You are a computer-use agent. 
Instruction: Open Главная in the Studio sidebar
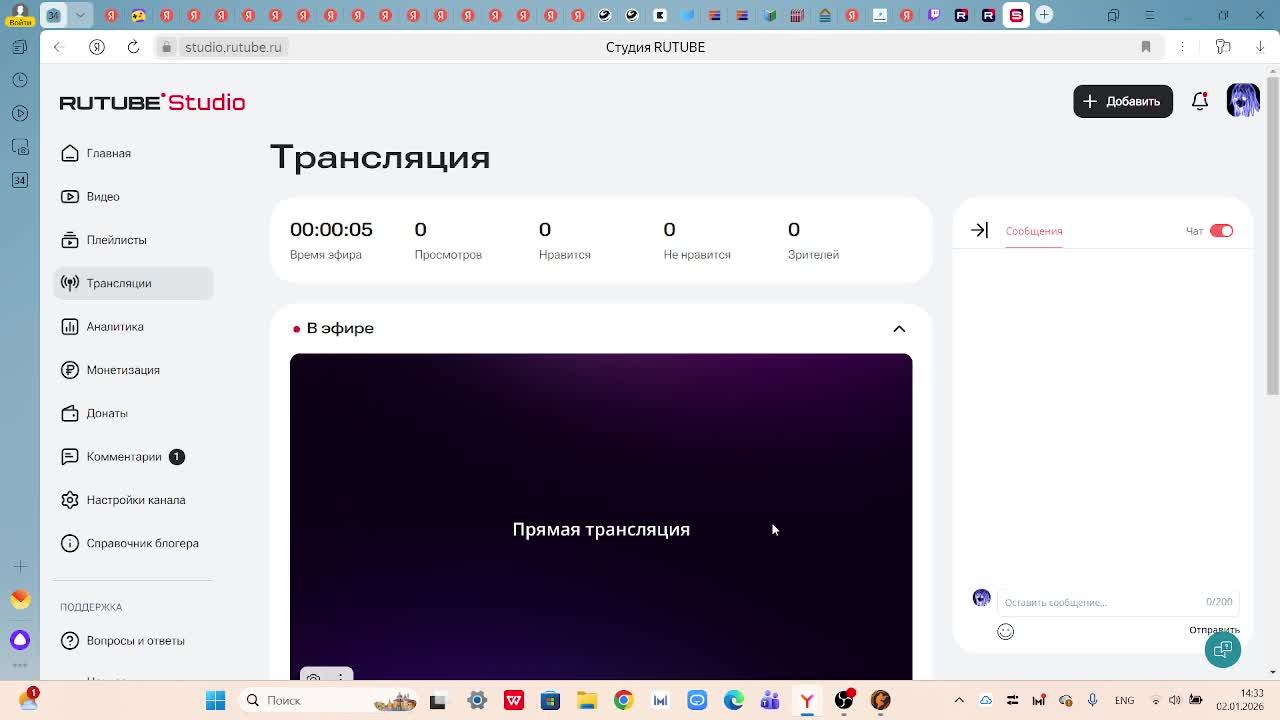96,153
